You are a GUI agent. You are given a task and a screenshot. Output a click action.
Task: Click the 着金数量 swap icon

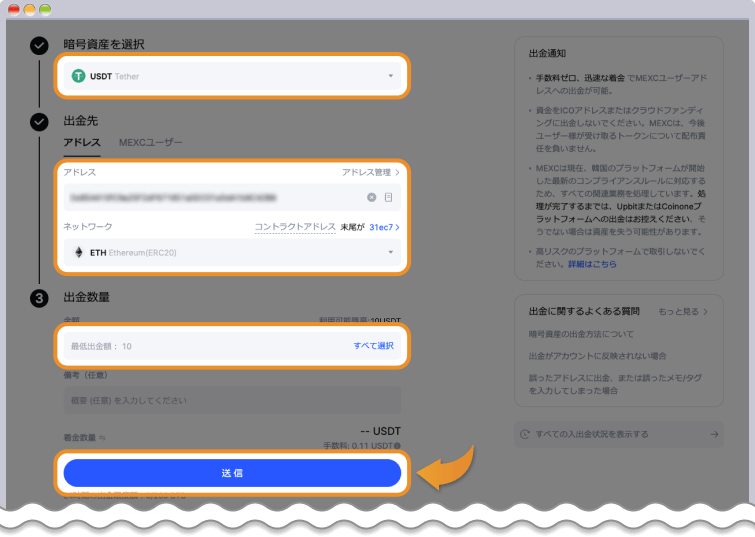click(102, 438)
